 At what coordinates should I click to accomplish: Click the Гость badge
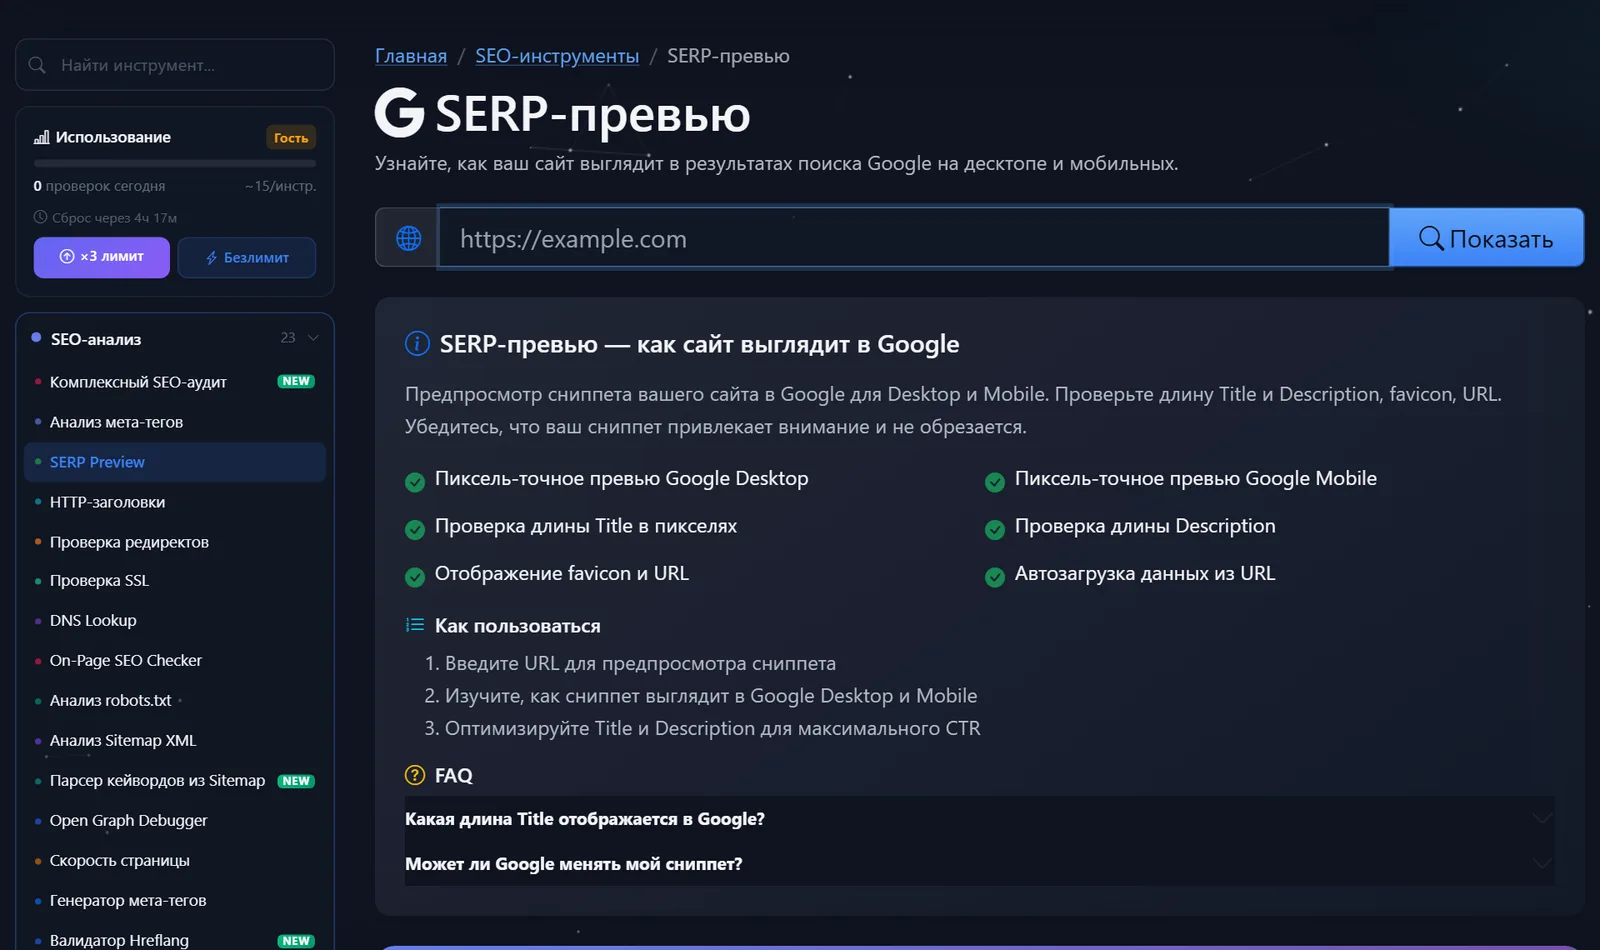tap(291, 138)
